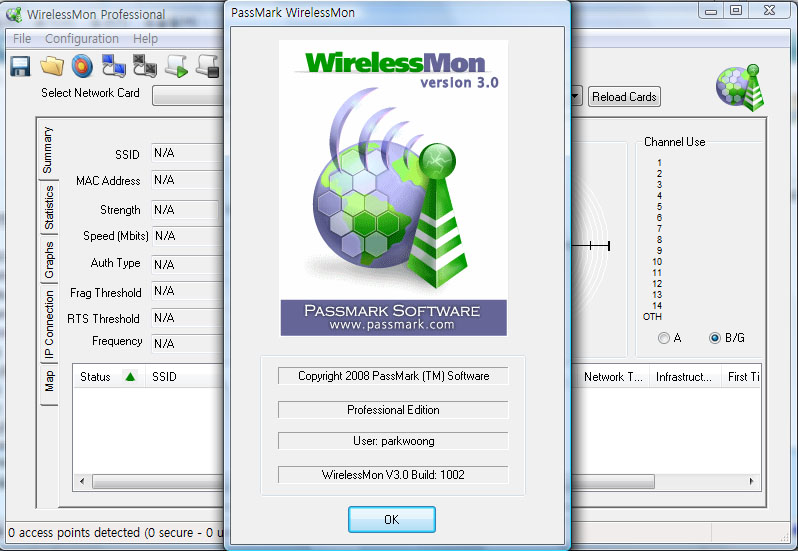Open the yellow folder icon in toolbar

point(52,67)
